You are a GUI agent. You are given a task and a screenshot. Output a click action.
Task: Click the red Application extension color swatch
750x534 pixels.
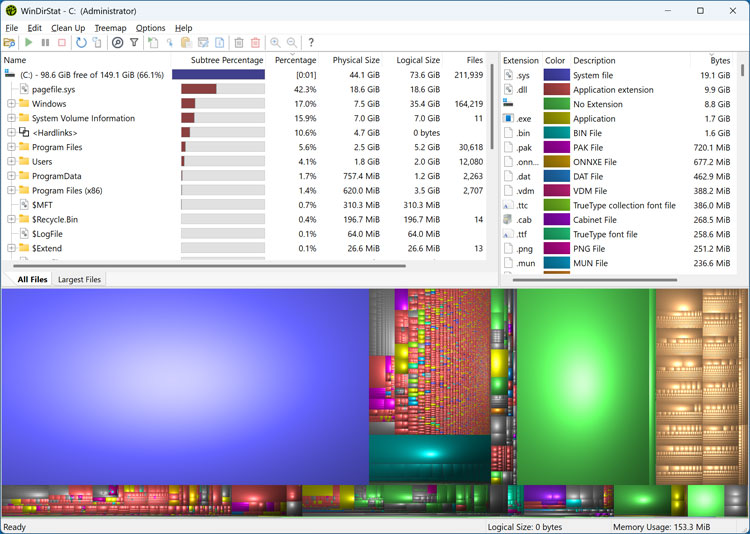[x=556, y=89]
